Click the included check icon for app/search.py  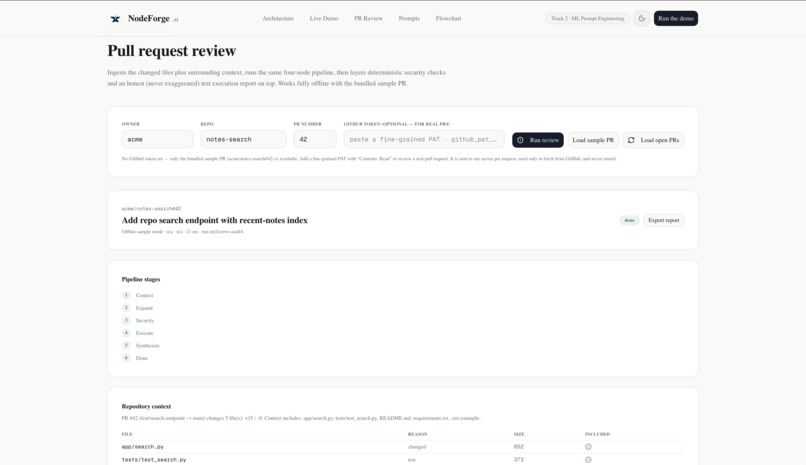[588, 447]
